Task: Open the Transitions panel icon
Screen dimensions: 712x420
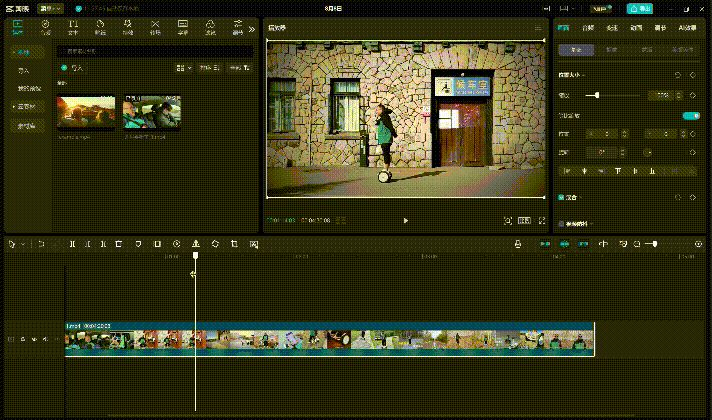Action: click(x=155, y=26)
